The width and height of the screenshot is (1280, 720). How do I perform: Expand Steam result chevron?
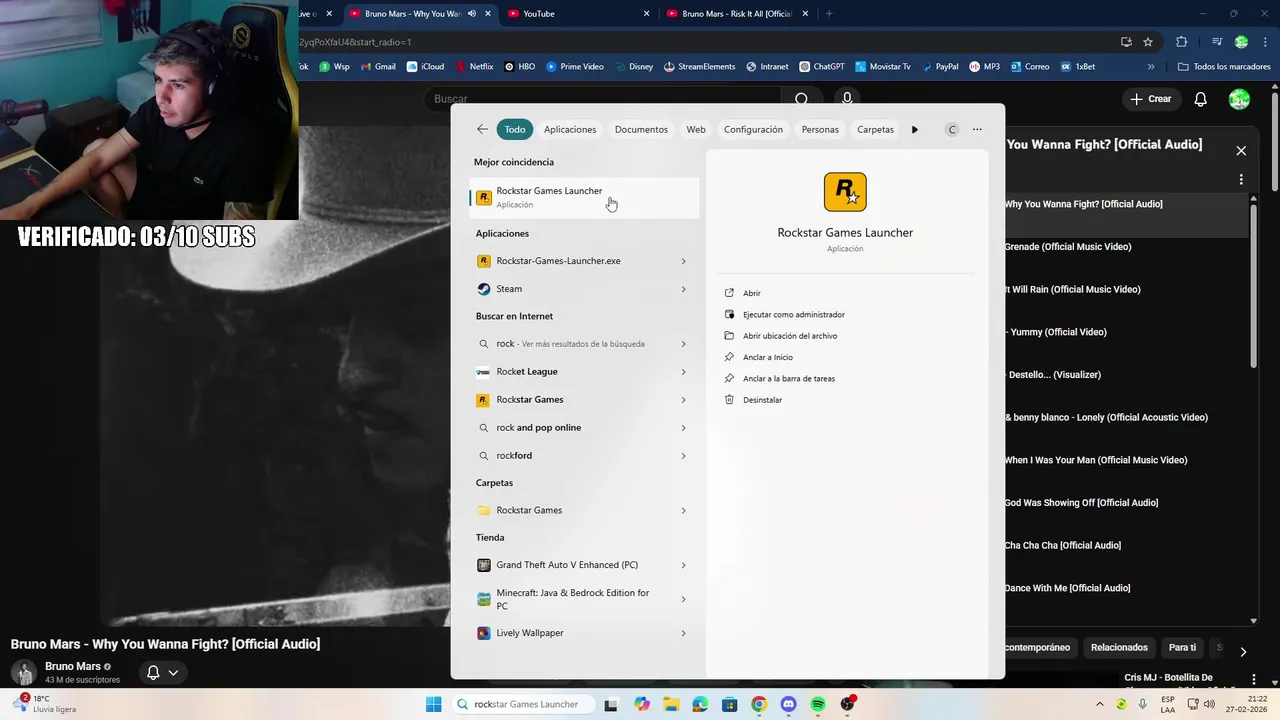[684, 289]
